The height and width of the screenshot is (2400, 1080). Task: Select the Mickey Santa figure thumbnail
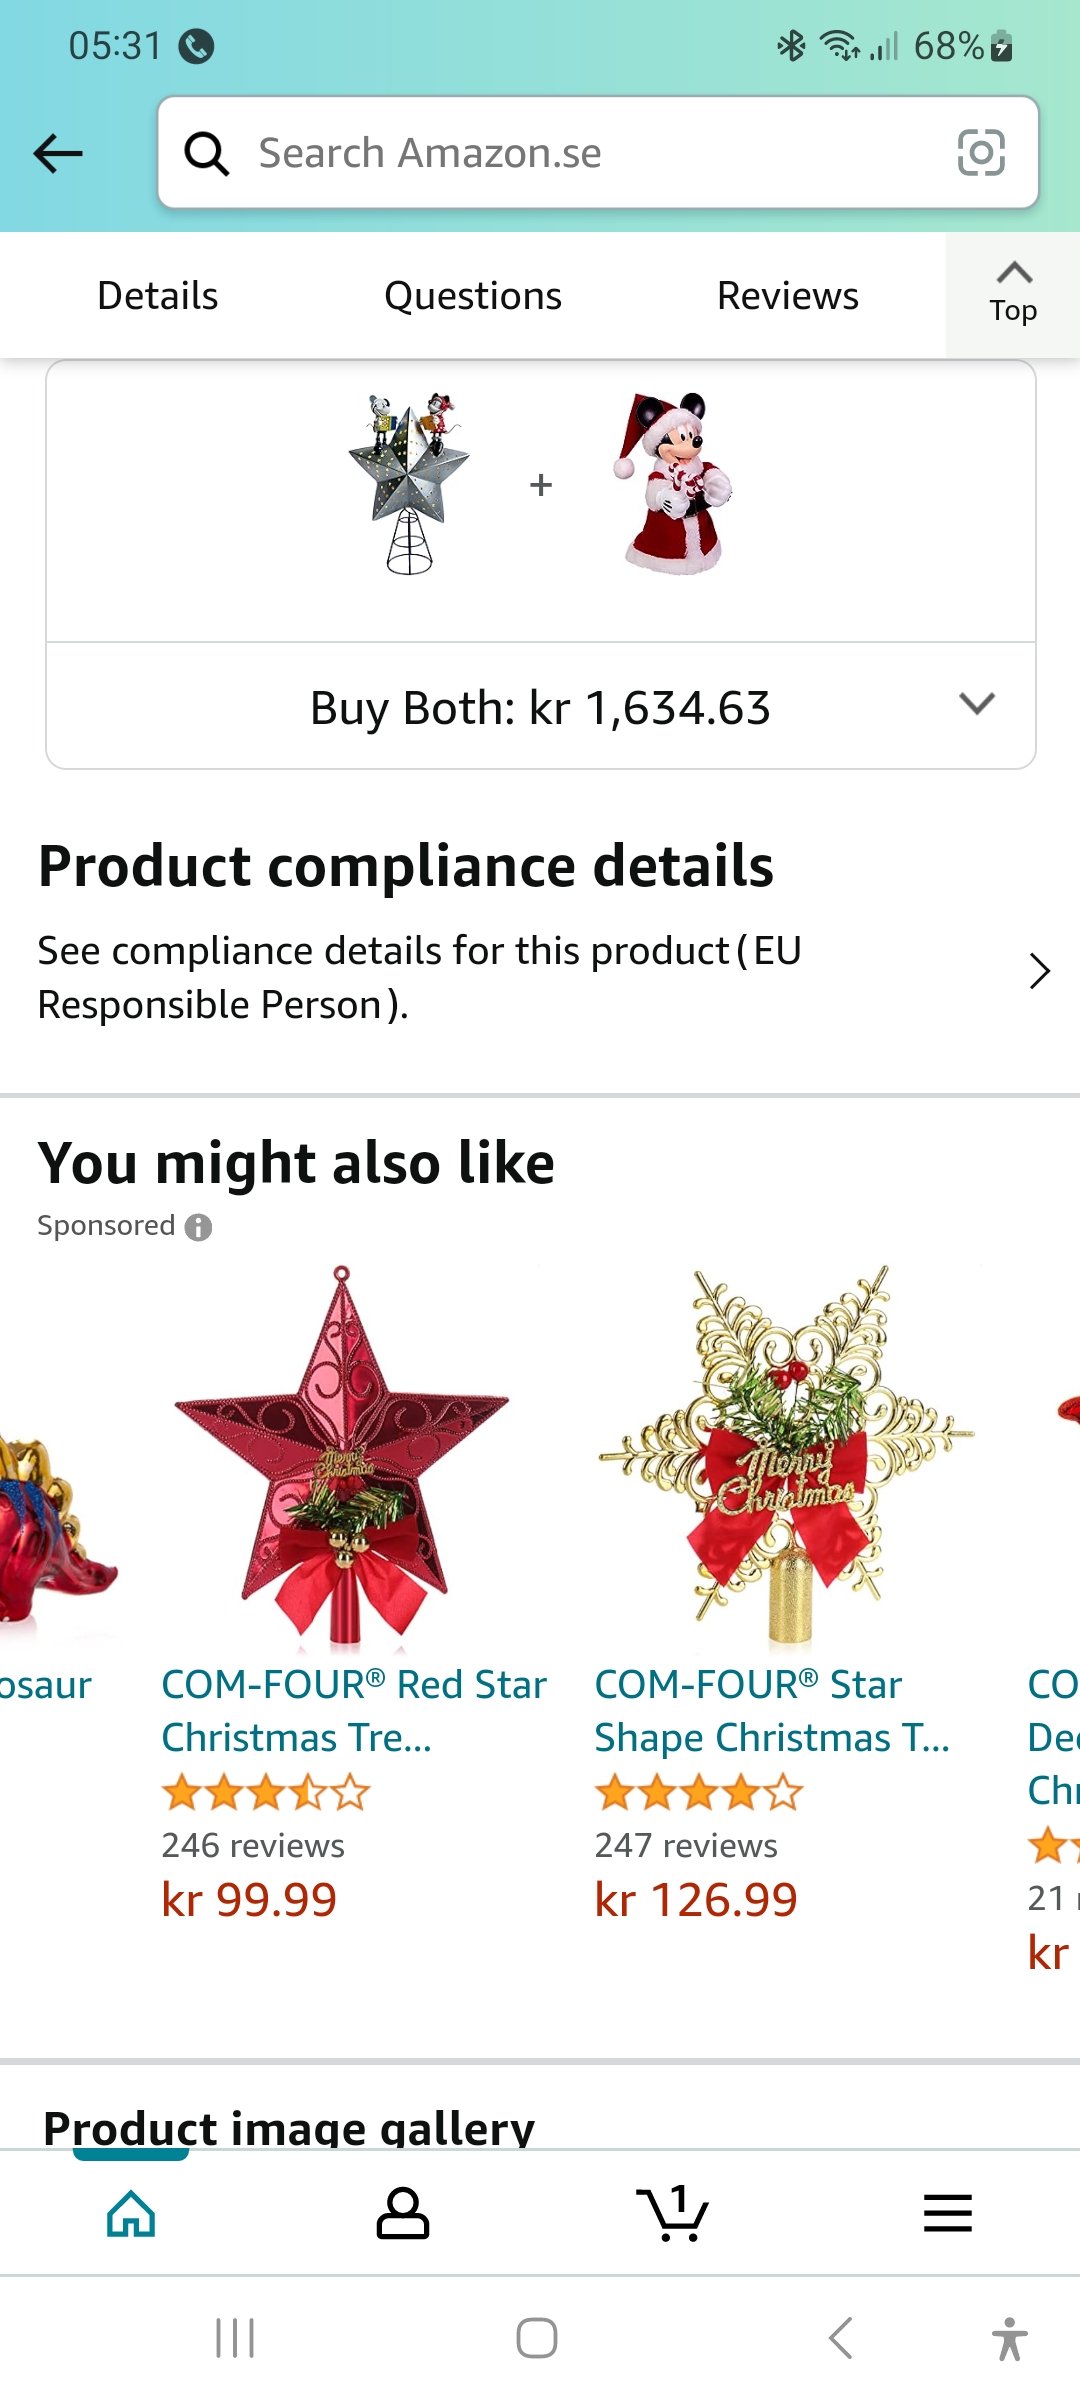pyautogui.click(x=672, y=484)
